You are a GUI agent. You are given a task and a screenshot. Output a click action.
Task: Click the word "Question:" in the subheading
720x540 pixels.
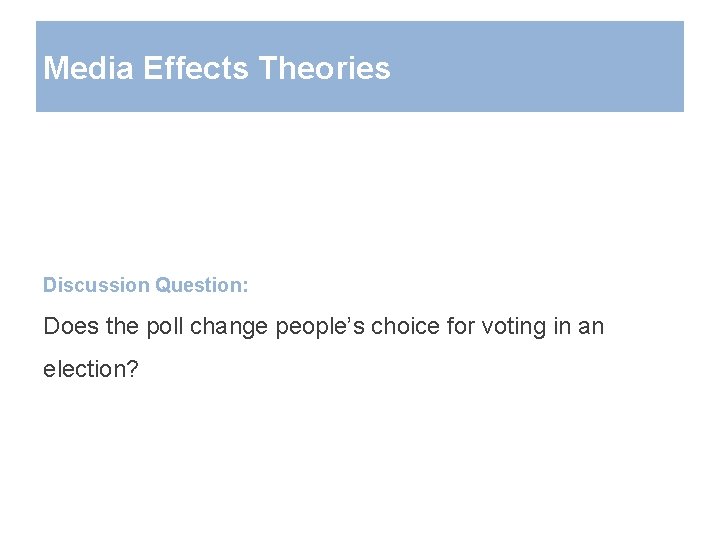202,285
